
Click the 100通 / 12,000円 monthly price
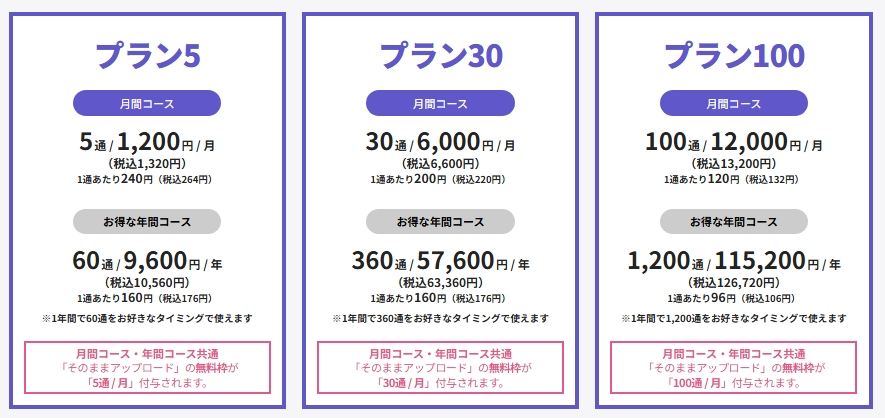tap(734, 142)
